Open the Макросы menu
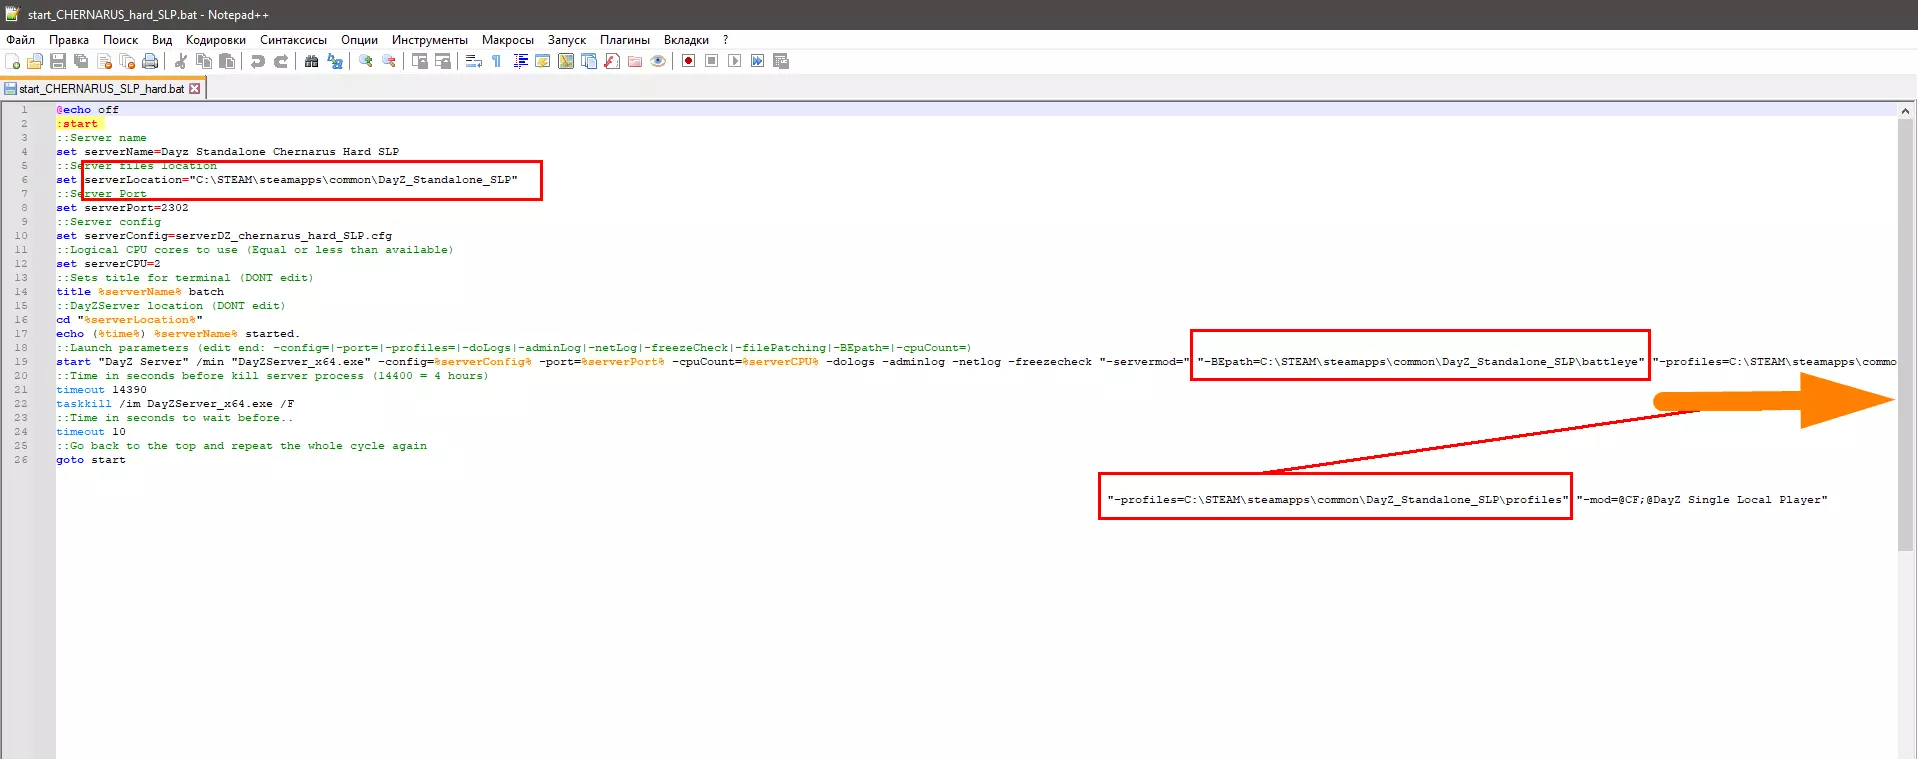The image size is (1918, 759). click(508, 40)
